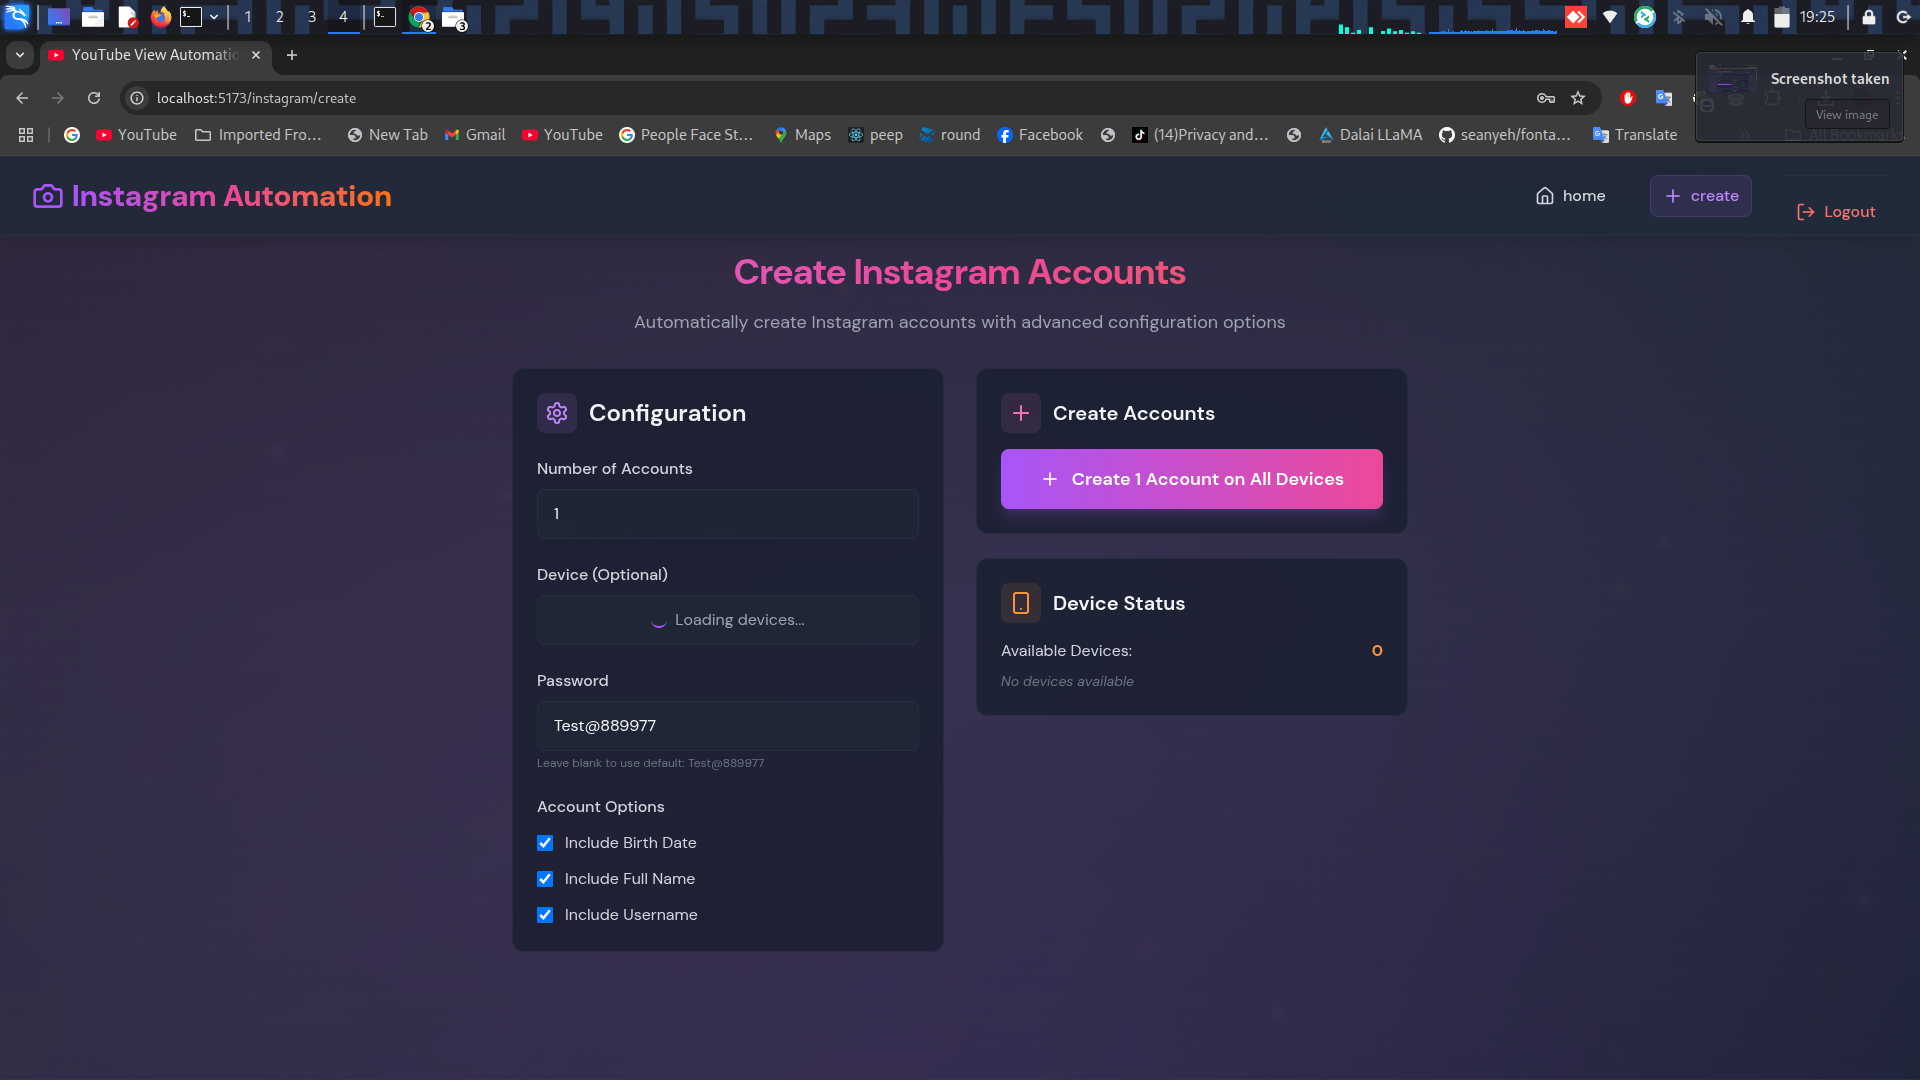Reload the current page
The height and width of the screenshot is (1080, 1920).
[94, 98]
